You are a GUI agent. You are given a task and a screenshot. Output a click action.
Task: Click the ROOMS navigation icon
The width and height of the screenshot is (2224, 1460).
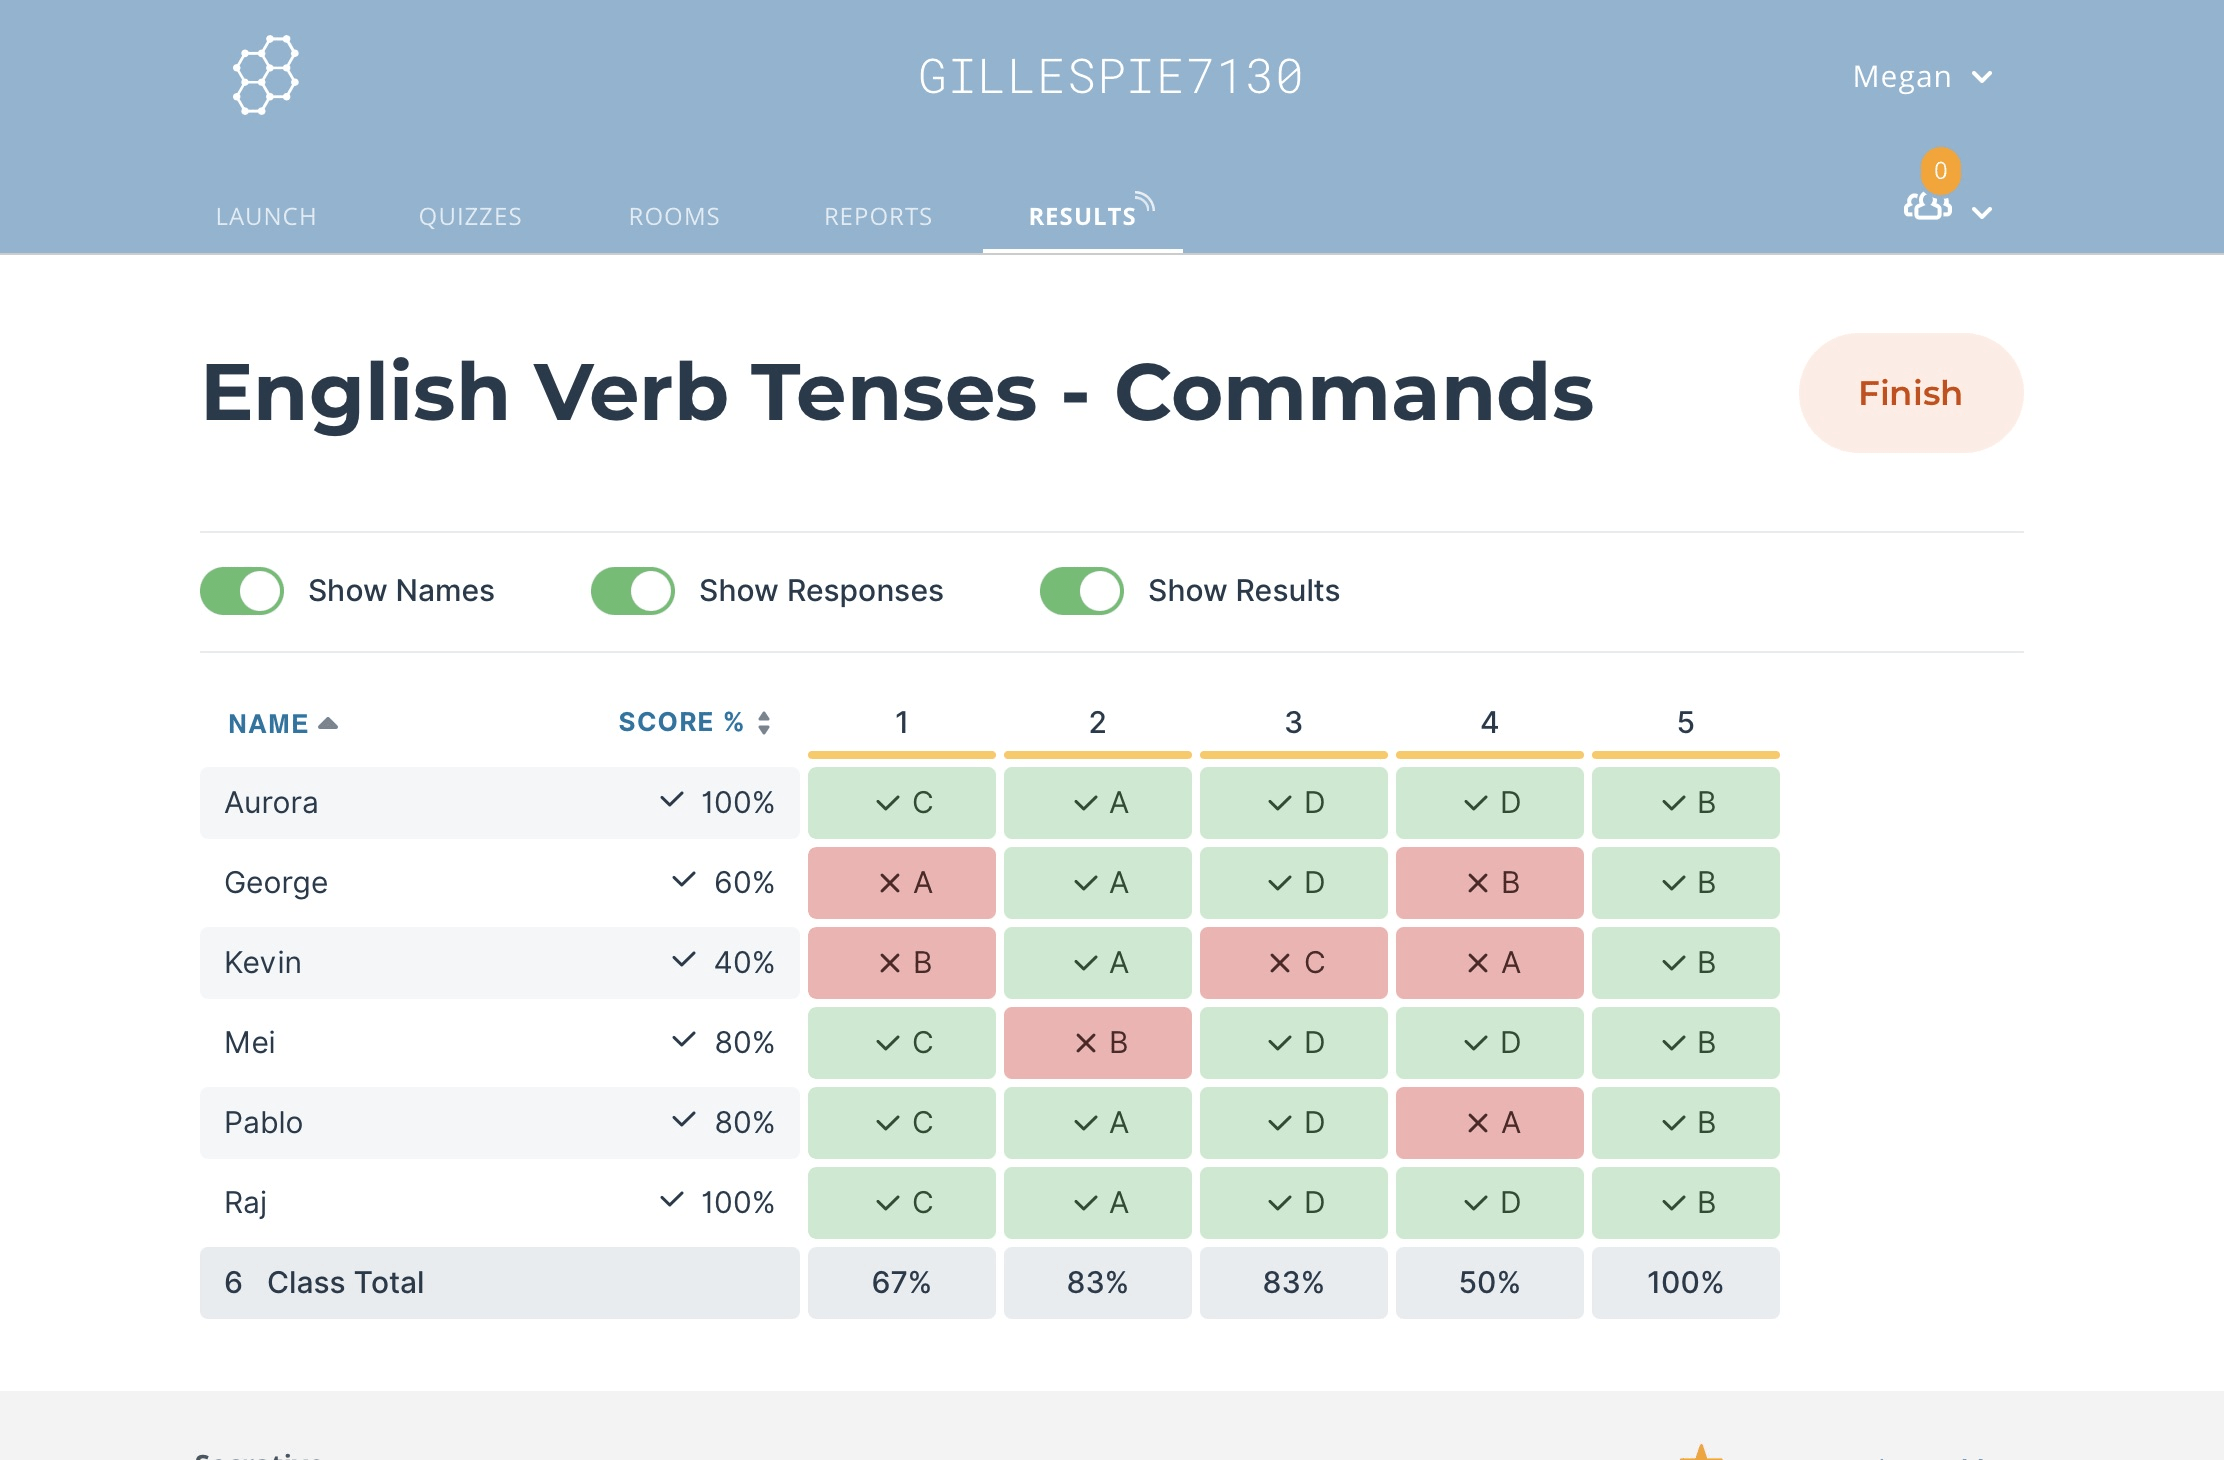(673, 213)
